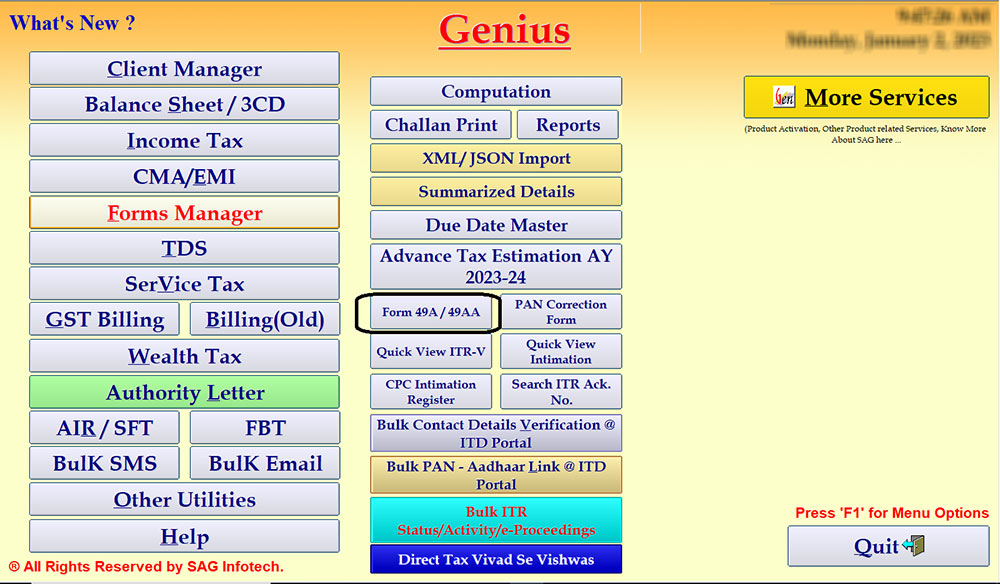Open the Service Tax section
The width and height of the screenshot is (1000, 584).
pyautogui.click(x=184, y=283)
